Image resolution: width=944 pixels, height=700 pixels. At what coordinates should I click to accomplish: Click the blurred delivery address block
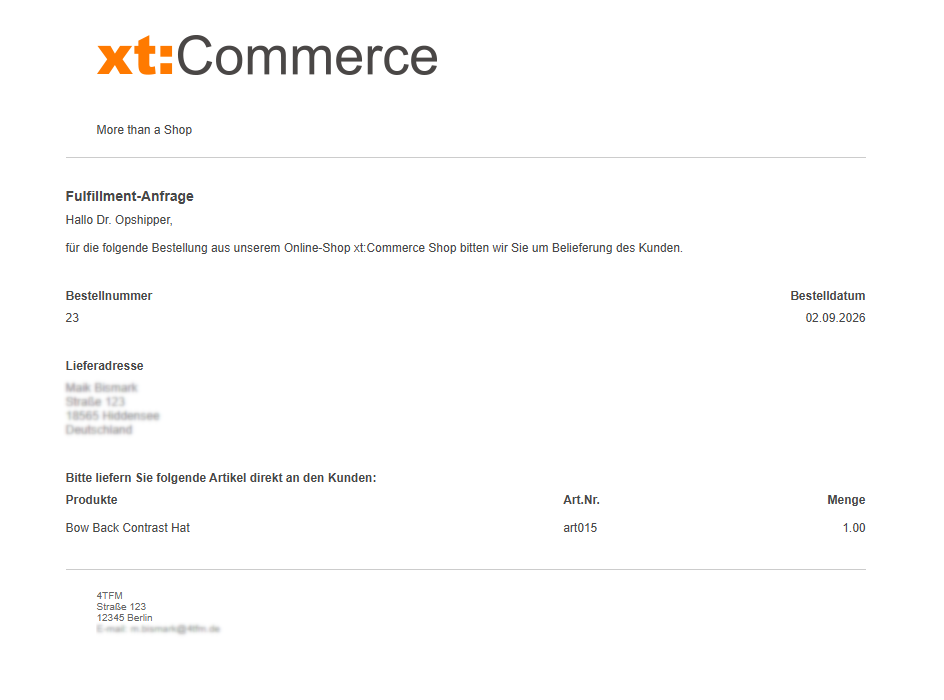[113, 409]
